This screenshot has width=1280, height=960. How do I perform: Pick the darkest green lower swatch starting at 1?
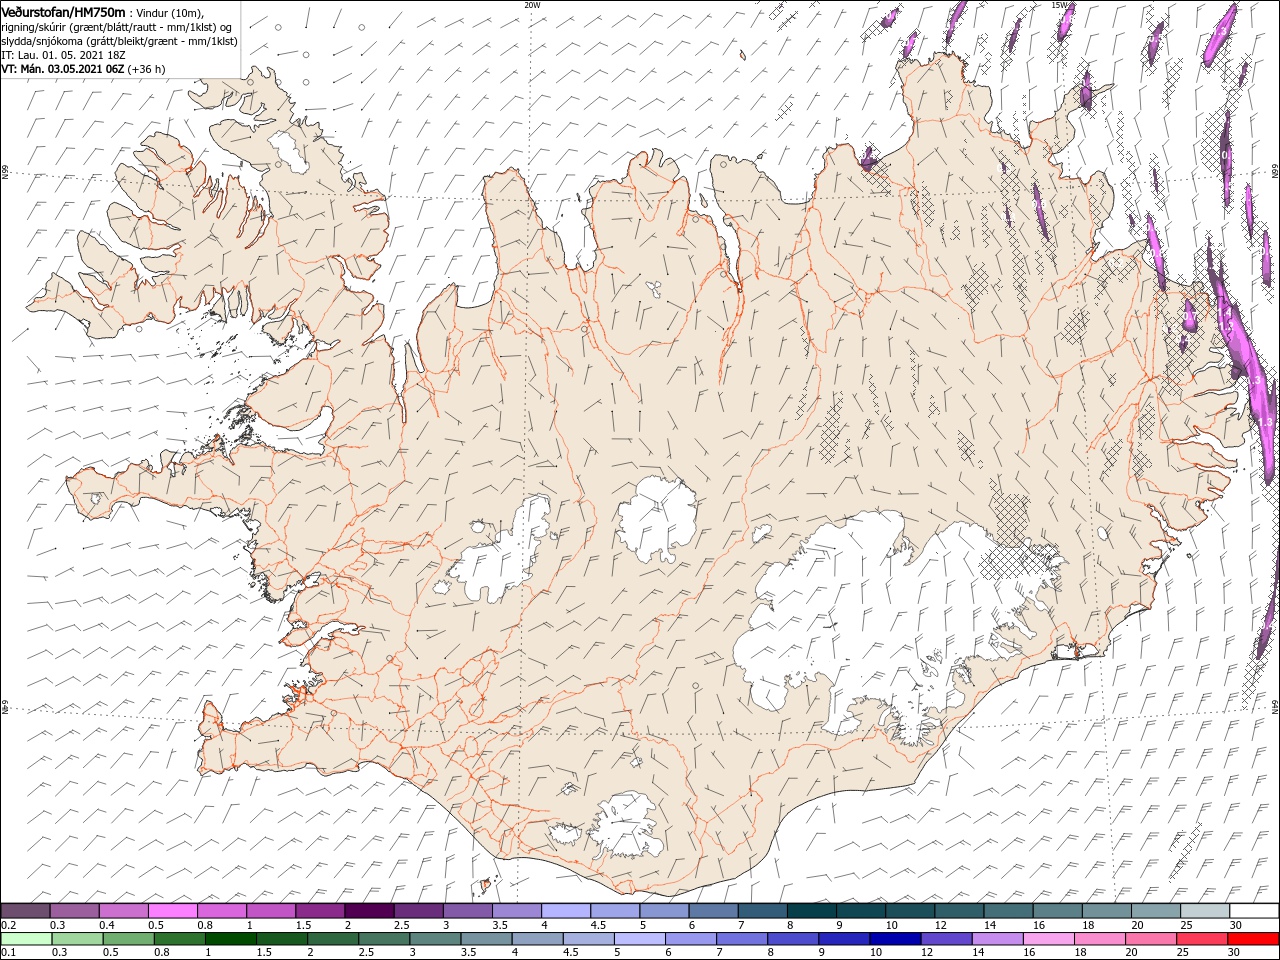pos(230,939)
